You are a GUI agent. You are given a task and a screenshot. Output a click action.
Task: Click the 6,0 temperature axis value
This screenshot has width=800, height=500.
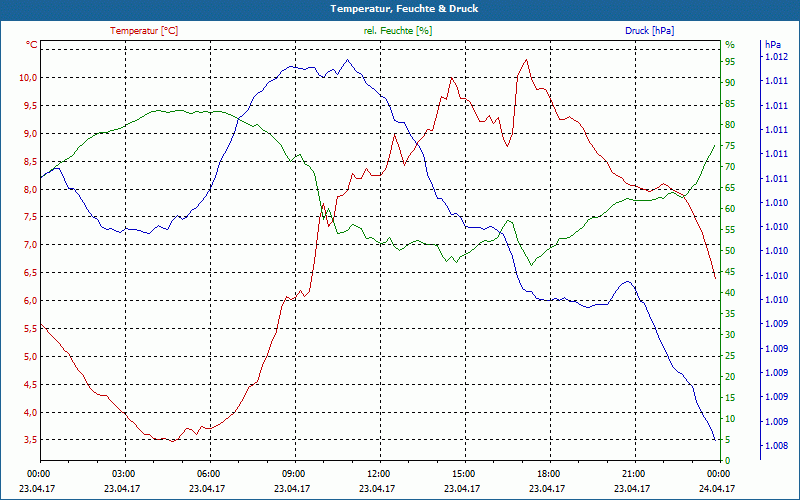point(30,301)
